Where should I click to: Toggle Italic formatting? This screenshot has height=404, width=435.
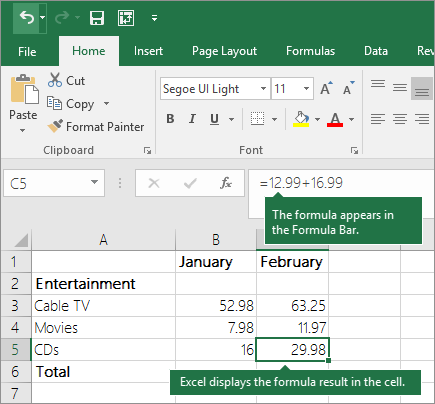[x=192, y=119]
